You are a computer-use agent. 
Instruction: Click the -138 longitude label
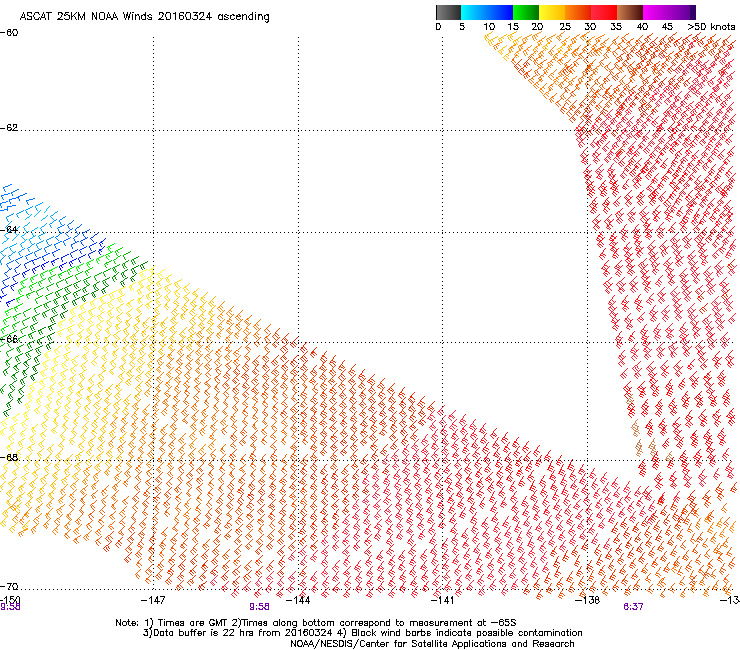coord(588,600)
